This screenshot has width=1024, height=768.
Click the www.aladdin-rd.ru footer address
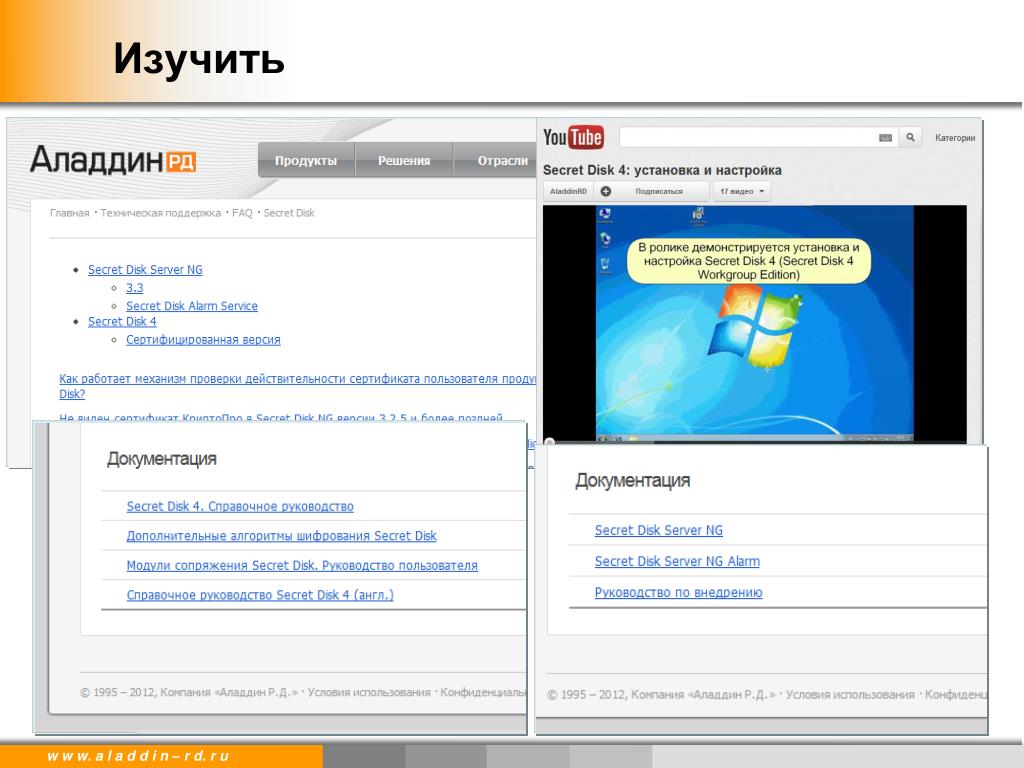pyautogui.click(x=138, y=756)
